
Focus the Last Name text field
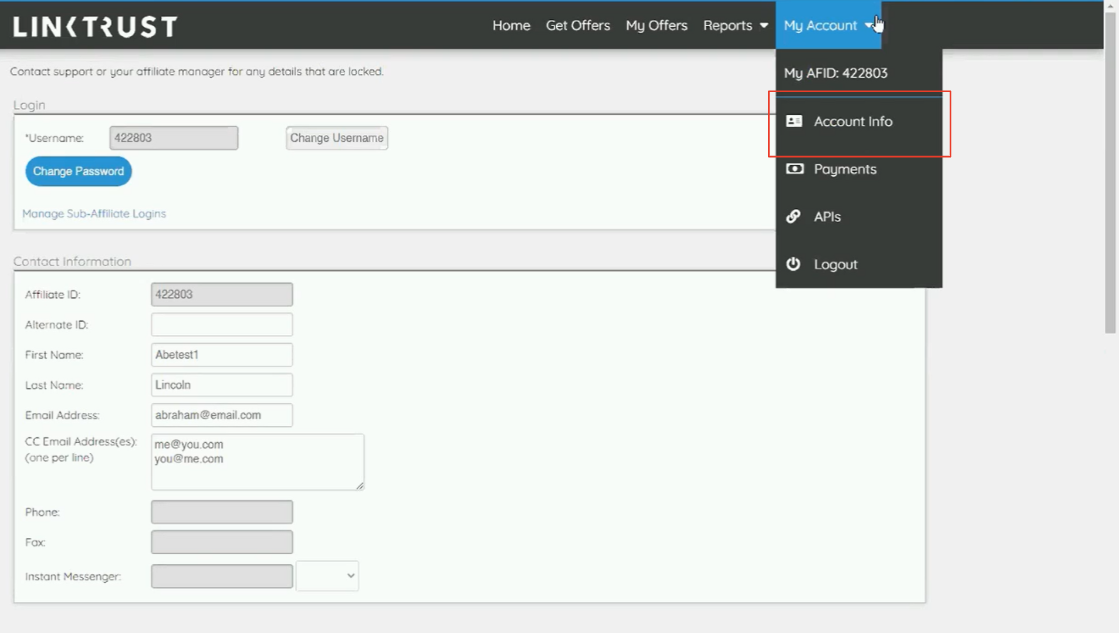point(221,385)
